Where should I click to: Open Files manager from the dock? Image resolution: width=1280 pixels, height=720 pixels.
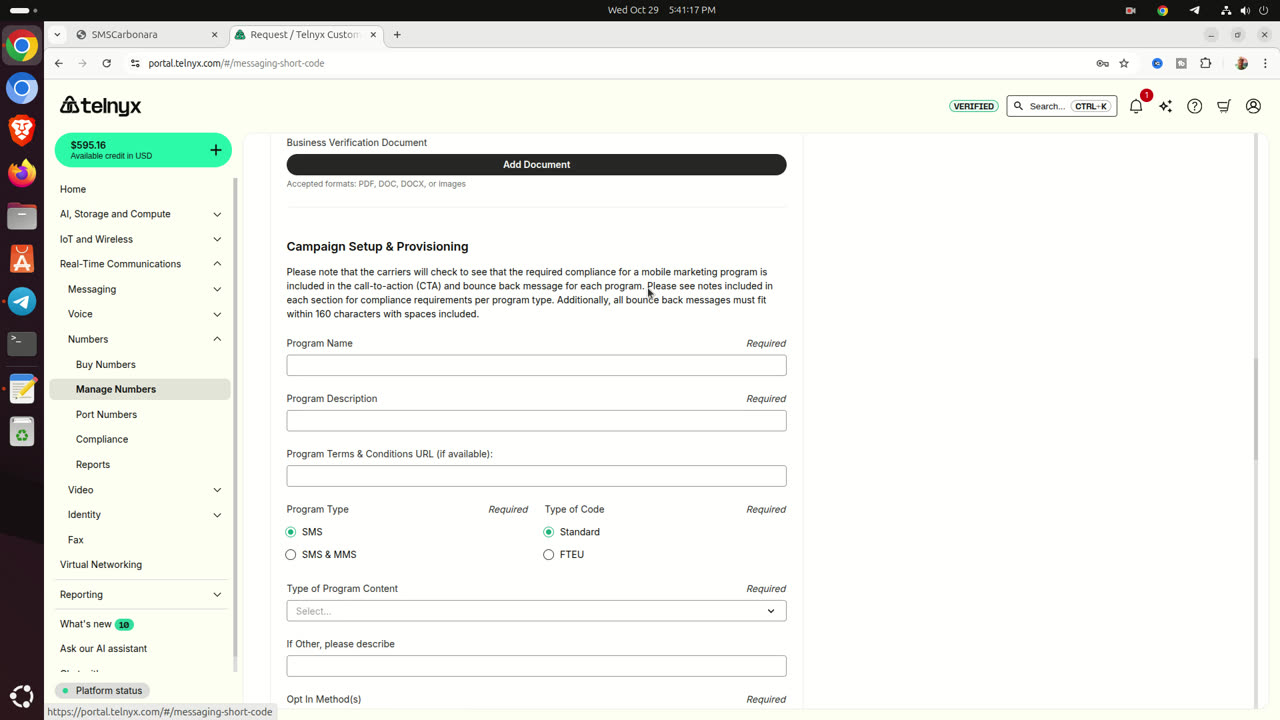(x=22, y=216)
